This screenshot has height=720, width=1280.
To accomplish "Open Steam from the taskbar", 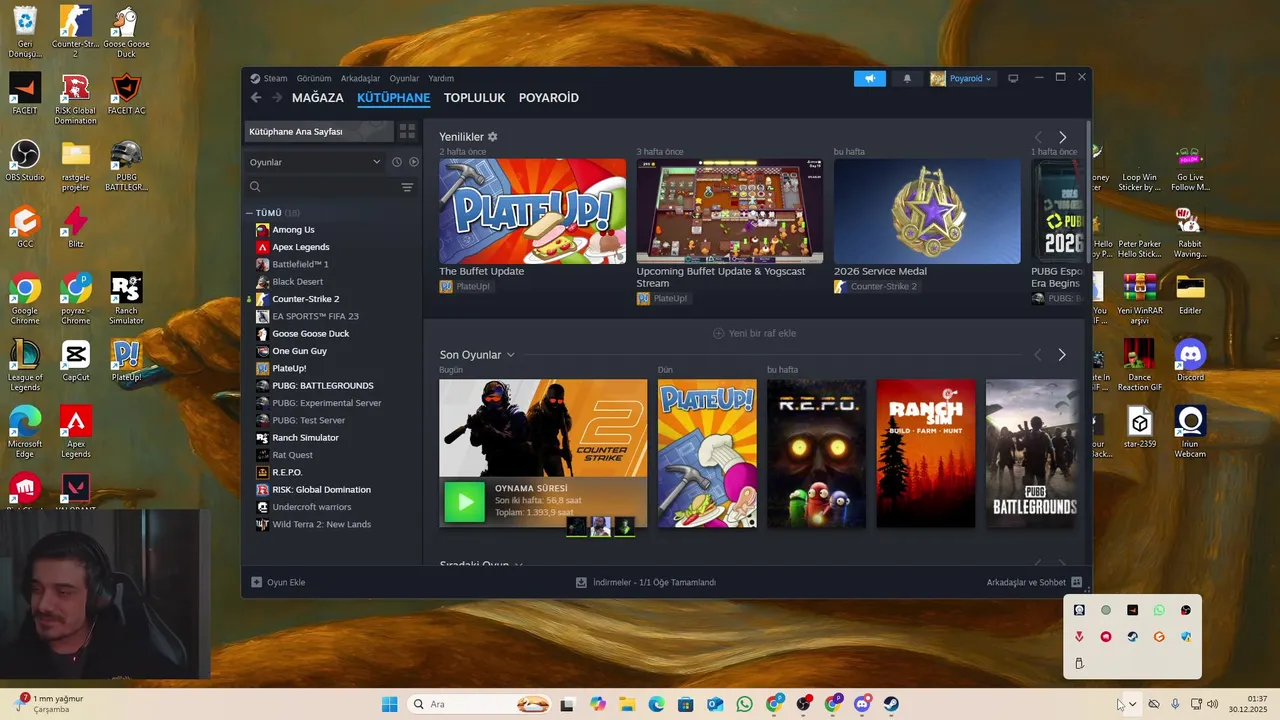I will (890, 704).
